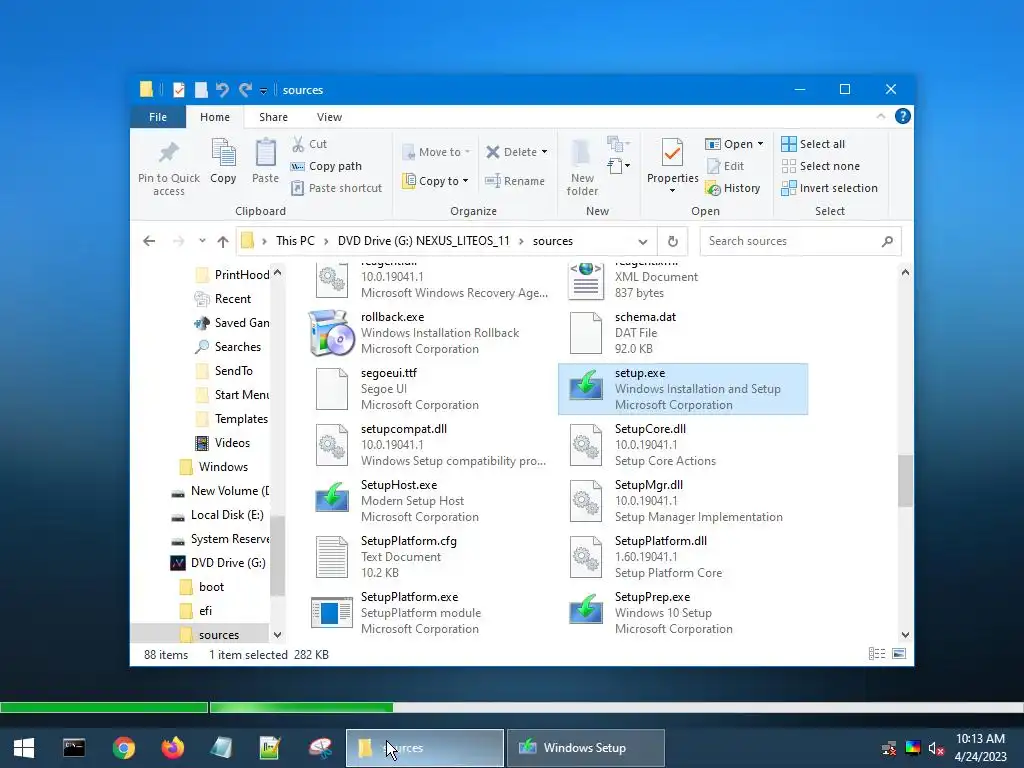Click Paste shortcut in ribbon
Image resolution: width=1024 pixels, height=768 pixels.
[x=337, y=188]
